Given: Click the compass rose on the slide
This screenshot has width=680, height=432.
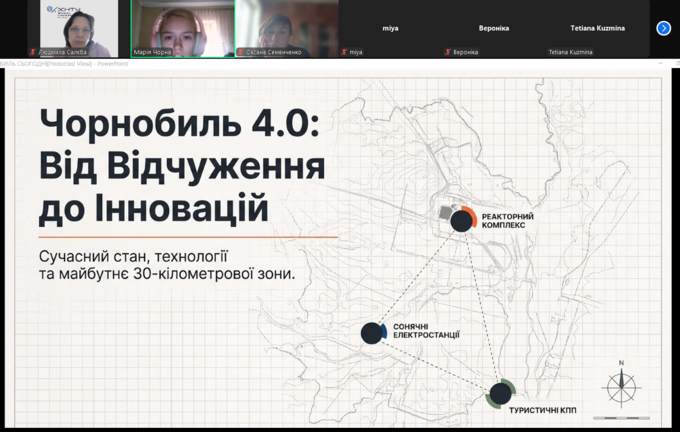Looking at the screenshot, I should click(x=621, y=385).
